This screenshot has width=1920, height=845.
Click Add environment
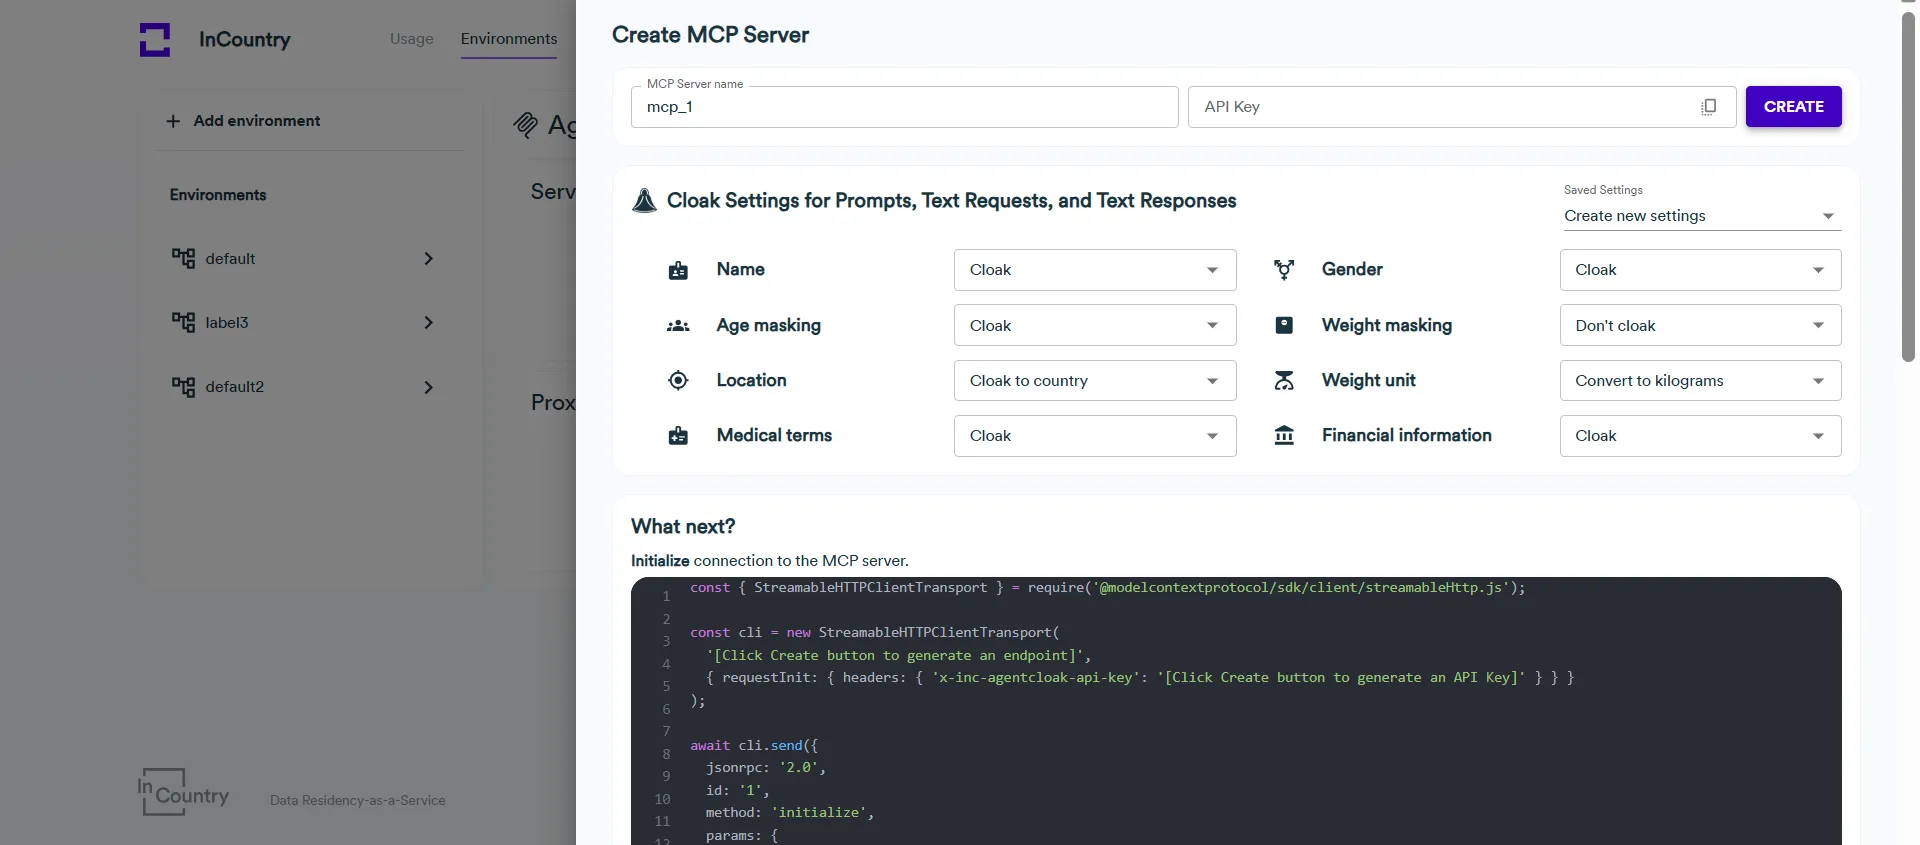[x=244, y=121]
